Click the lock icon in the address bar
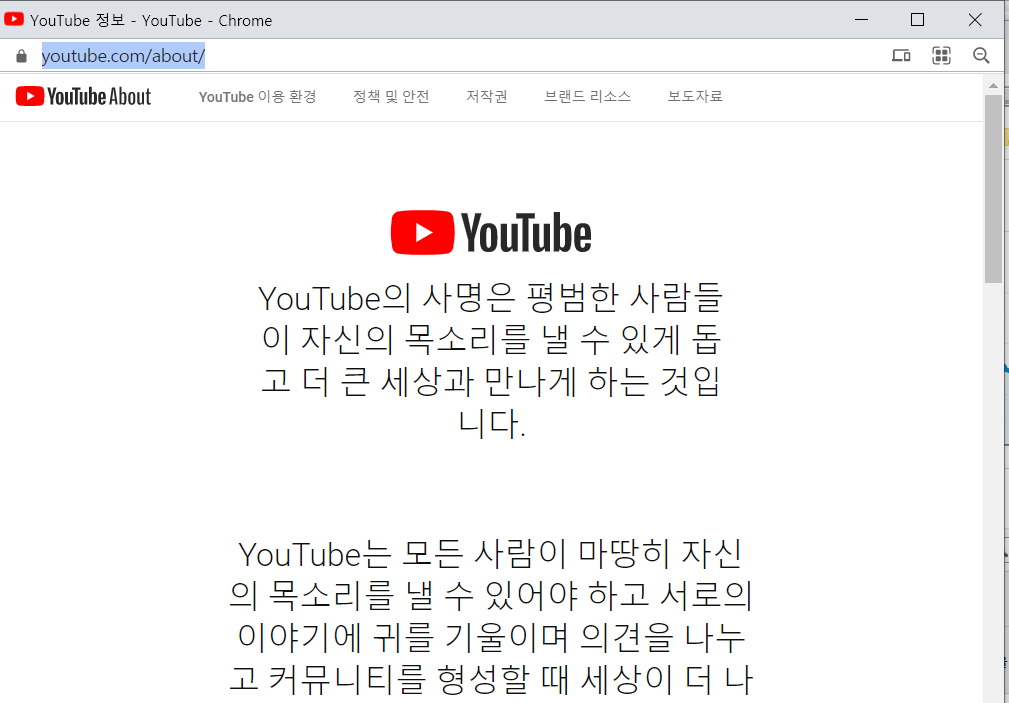The image size is (1009, 703). 21,56
